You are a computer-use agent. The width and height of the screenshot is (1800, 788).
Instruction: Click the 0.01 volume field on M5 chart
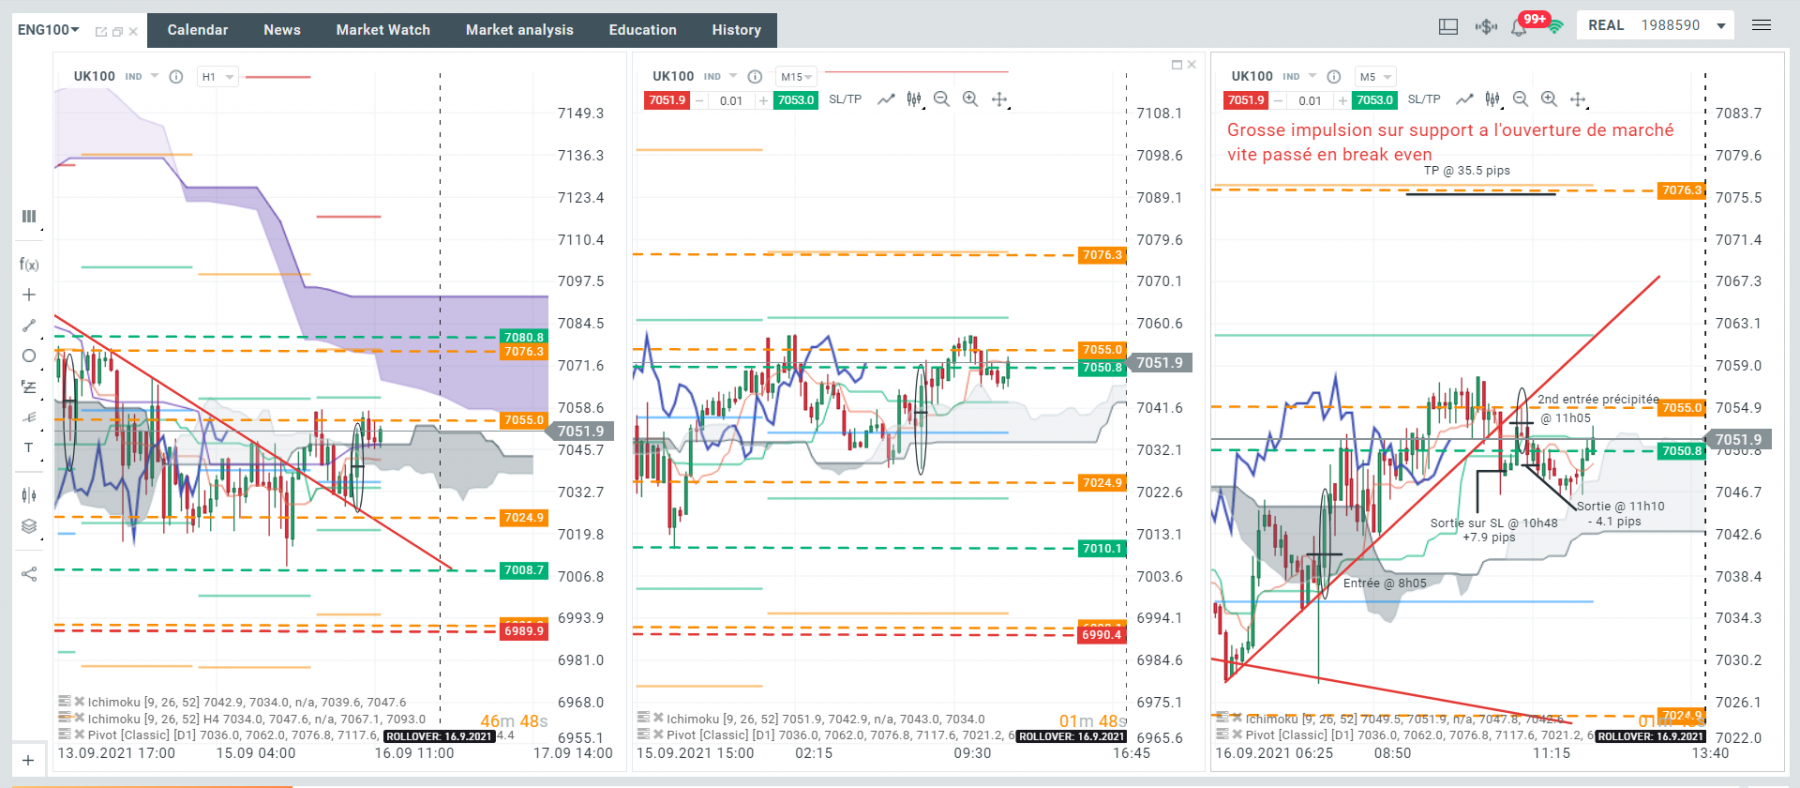click(x=1310, y=101)
